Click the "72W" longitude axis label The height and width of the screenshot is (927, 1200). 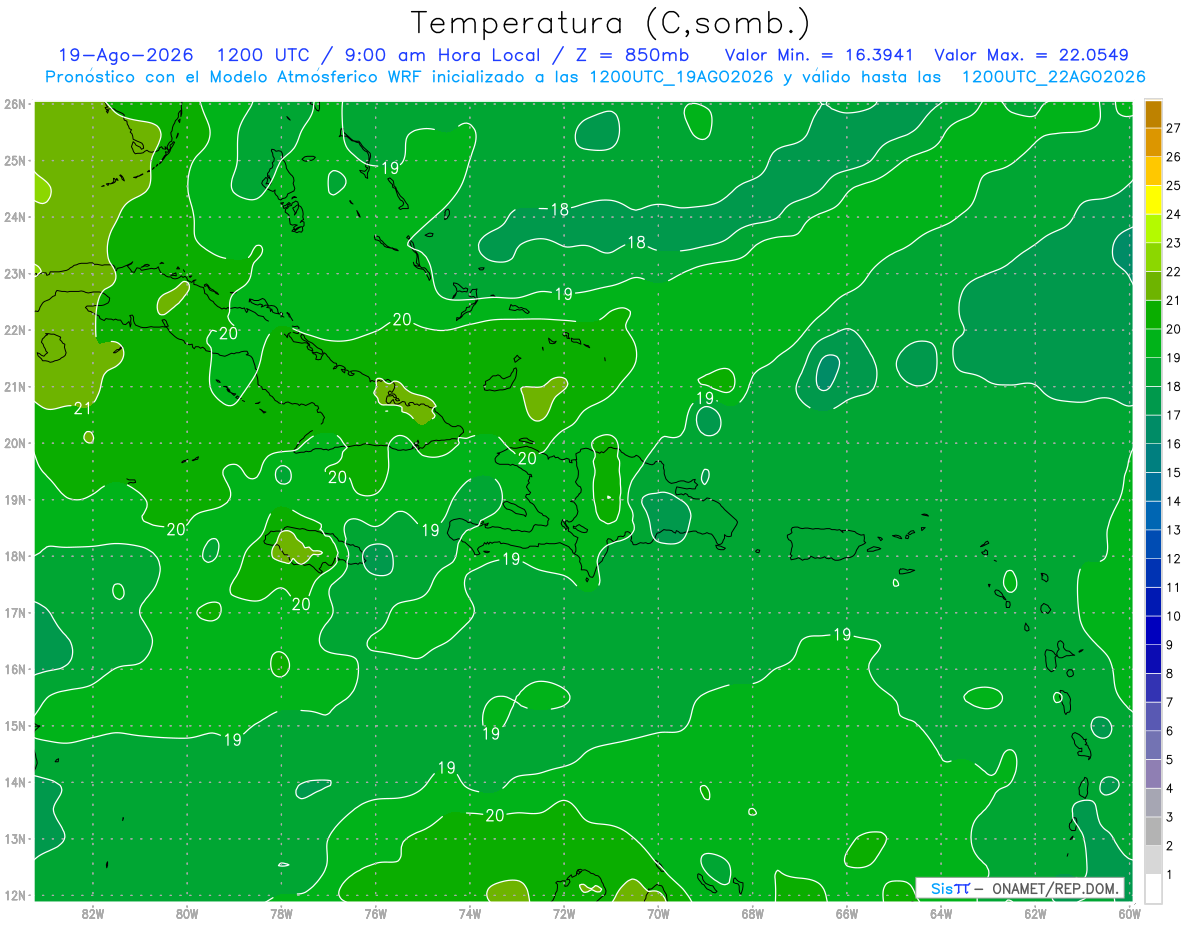tap(564, 913)
